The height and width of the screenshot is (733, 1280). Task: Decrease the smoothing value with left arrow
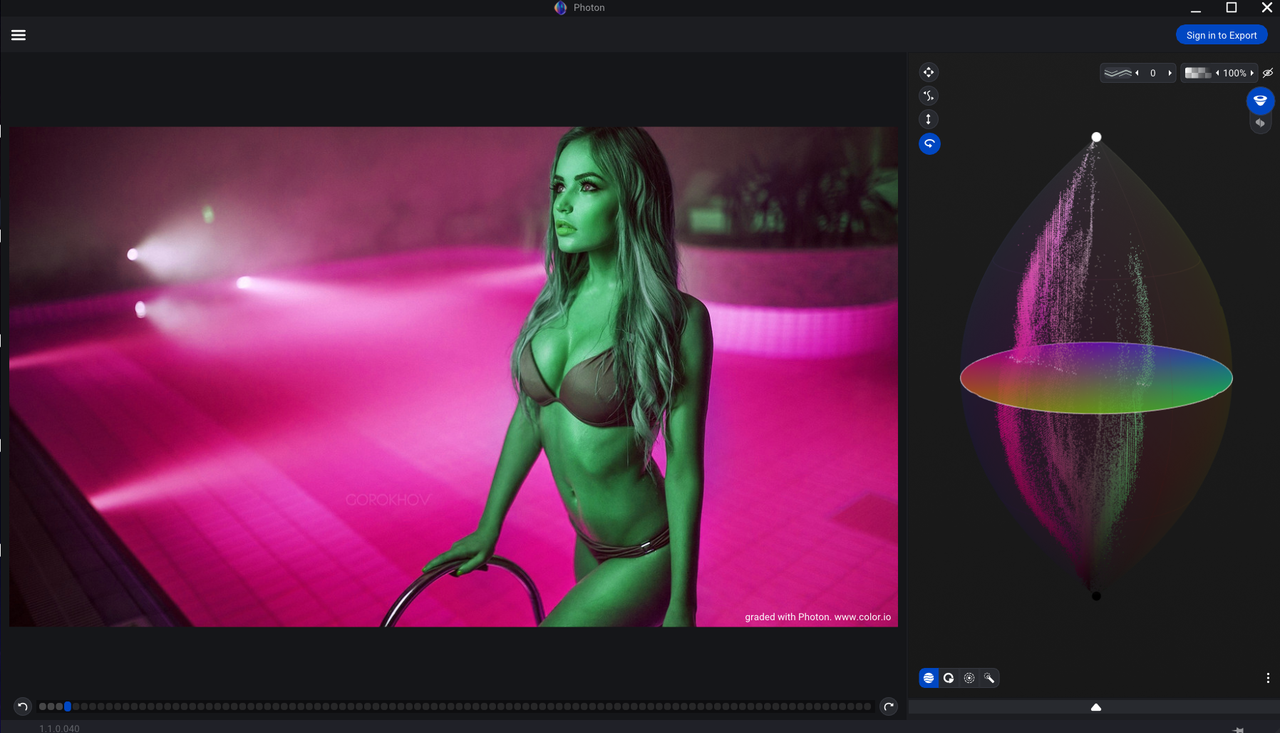1137,73
